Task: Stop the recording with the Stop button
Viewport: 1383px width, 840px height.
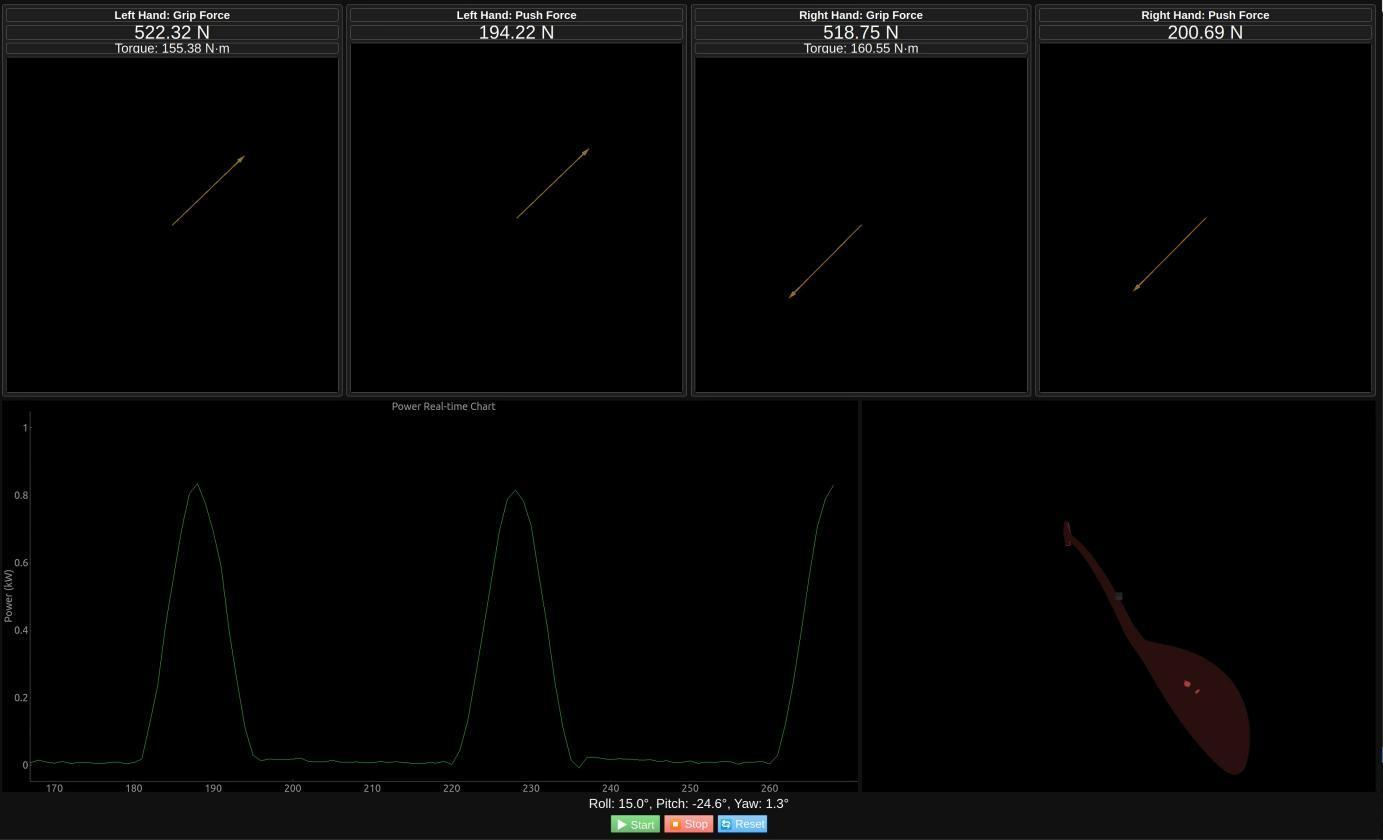Action: coord(689,824)
